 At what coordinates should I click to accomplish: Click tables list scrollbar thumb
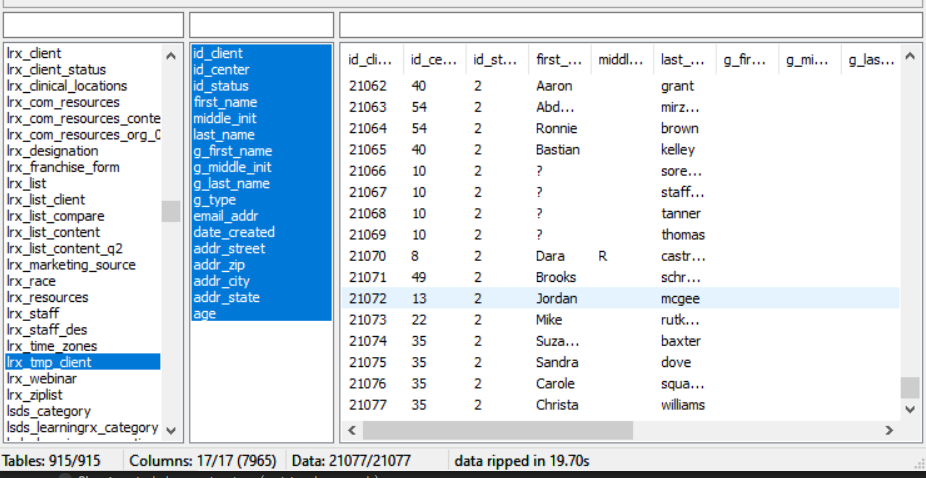point(171,212)
